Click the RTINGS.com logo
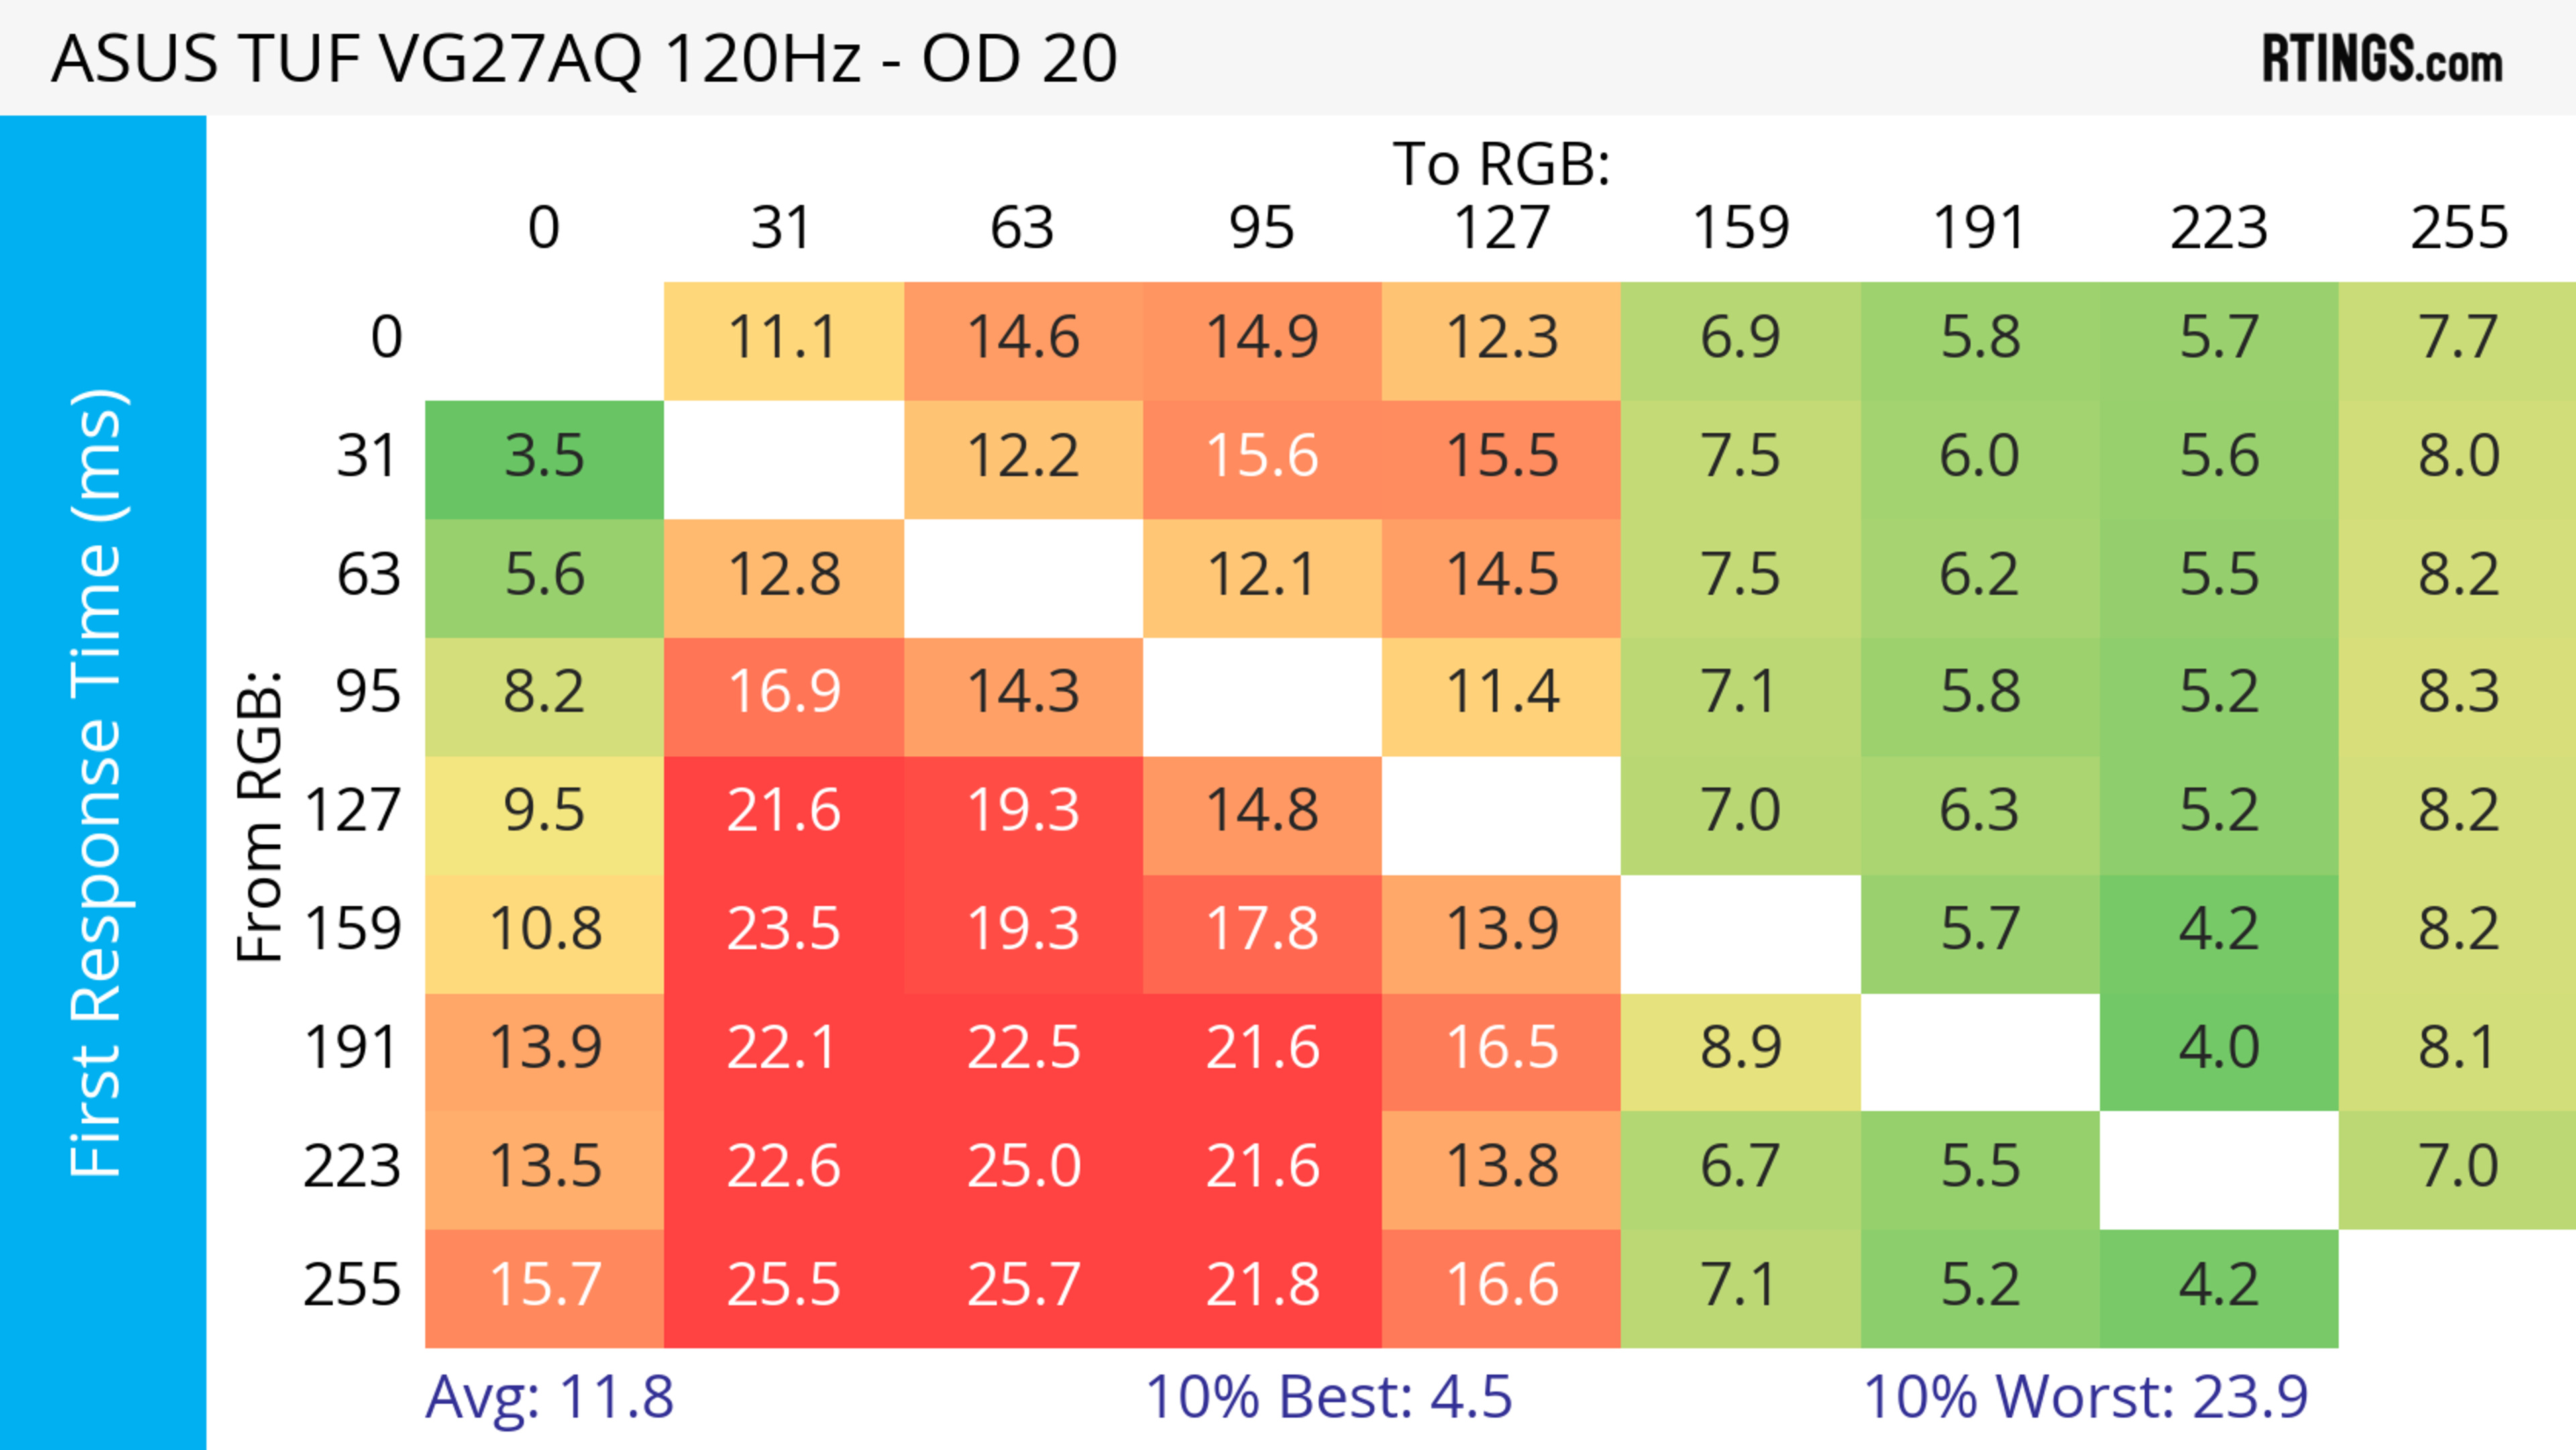This screenshot has height=1450, width=2576. (2381, 59)
